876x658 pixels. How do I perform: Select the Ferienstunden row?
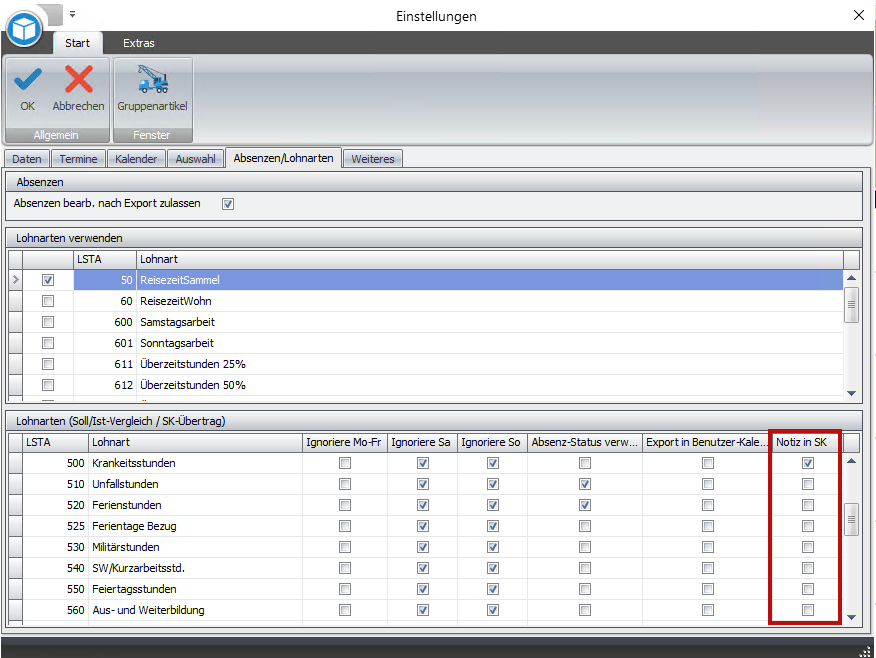(127, 506)
